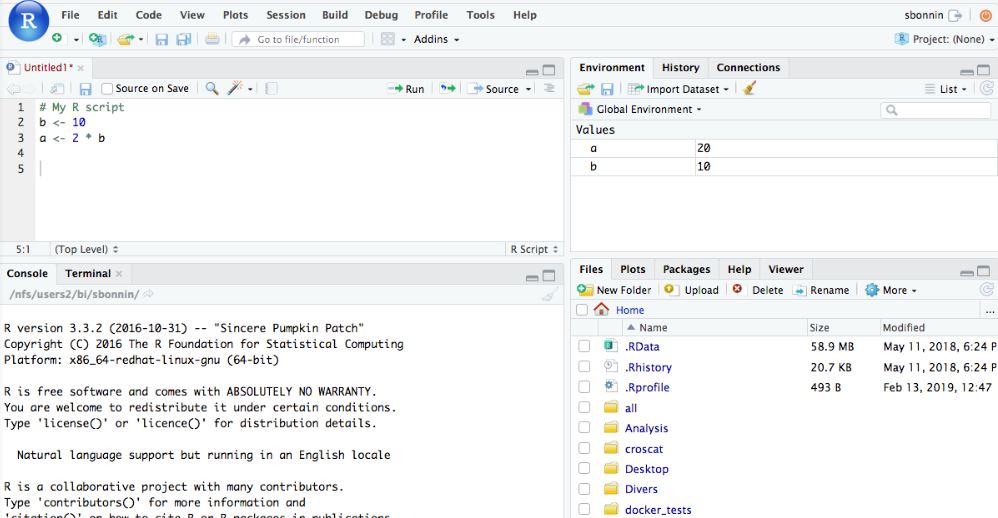998x518 pixels.
Task: Click the Delete button in Files
Action: coord(757,290)
